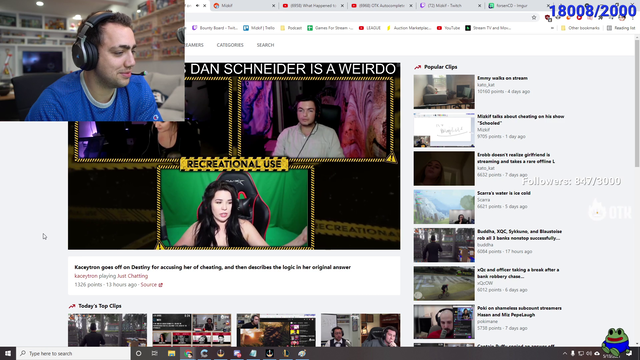Close the Mizkif Reddit tab
The height and width of the screenshot is (360, 640).
[x=273, y=6]
